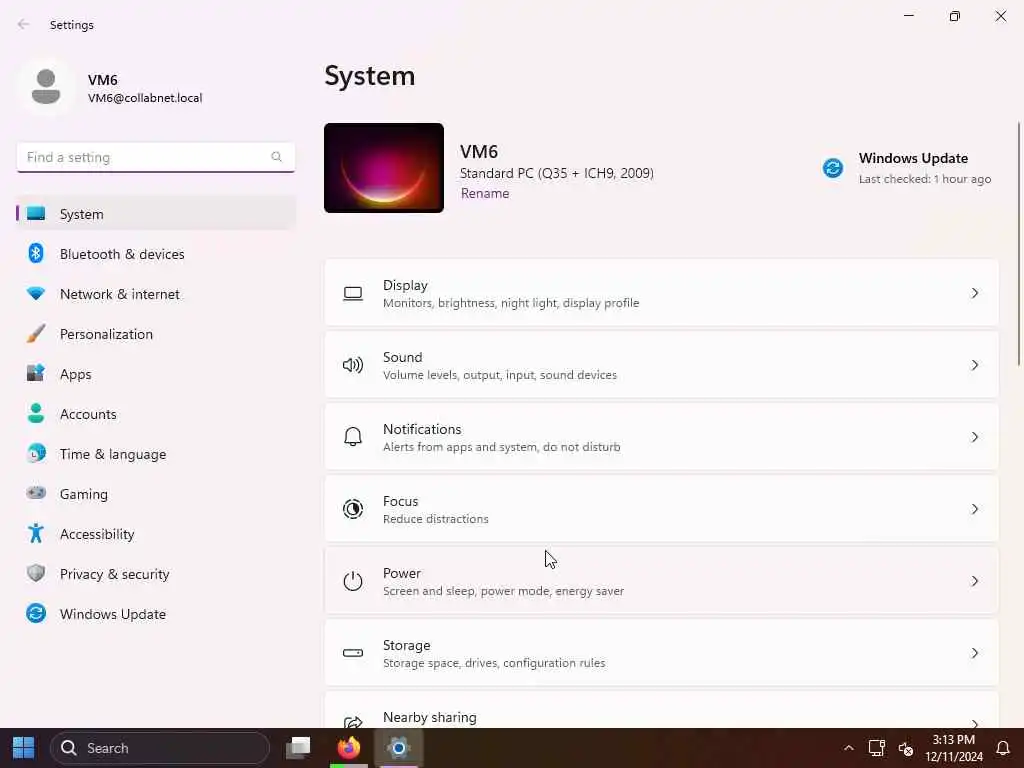
Task: Click the Find a setting field
Action: [155, 157]
